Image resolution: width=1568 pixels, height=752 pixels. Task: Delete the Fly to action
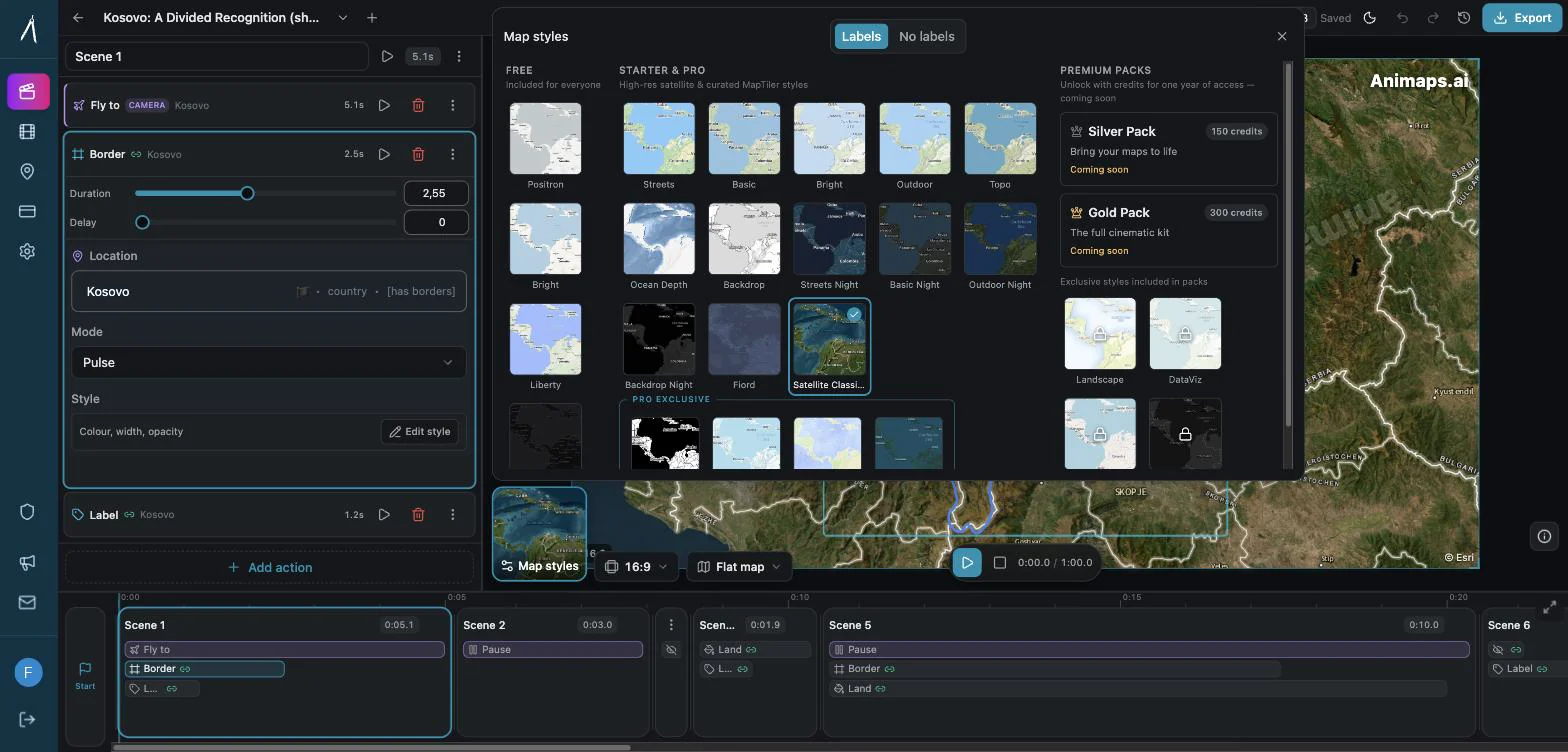tap(418, 105)
